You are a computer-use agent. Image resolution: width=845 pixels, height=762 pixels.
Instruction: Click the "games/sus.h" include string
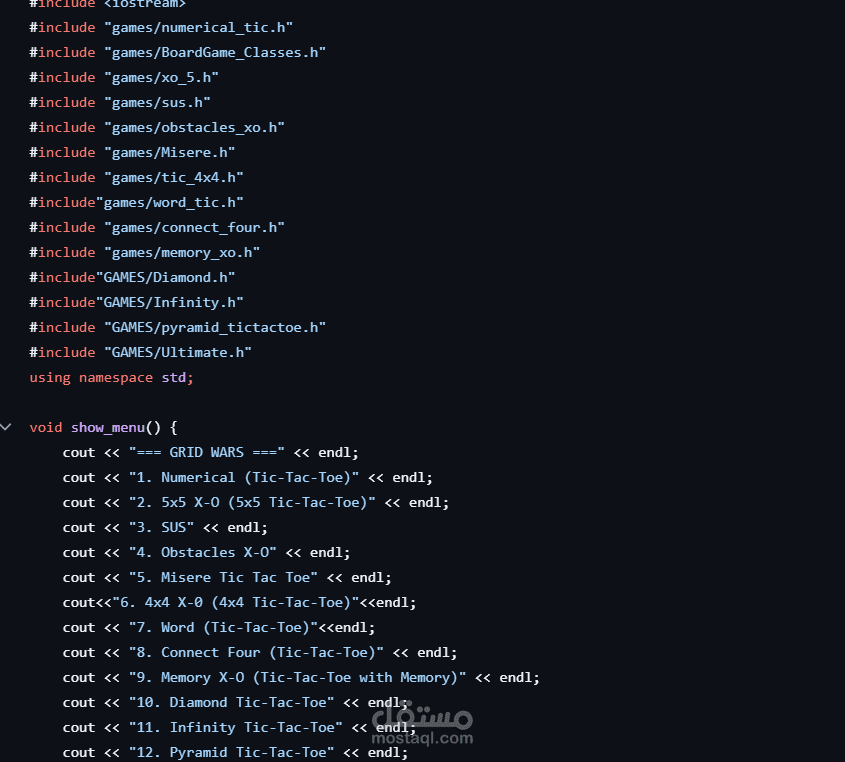156,102
